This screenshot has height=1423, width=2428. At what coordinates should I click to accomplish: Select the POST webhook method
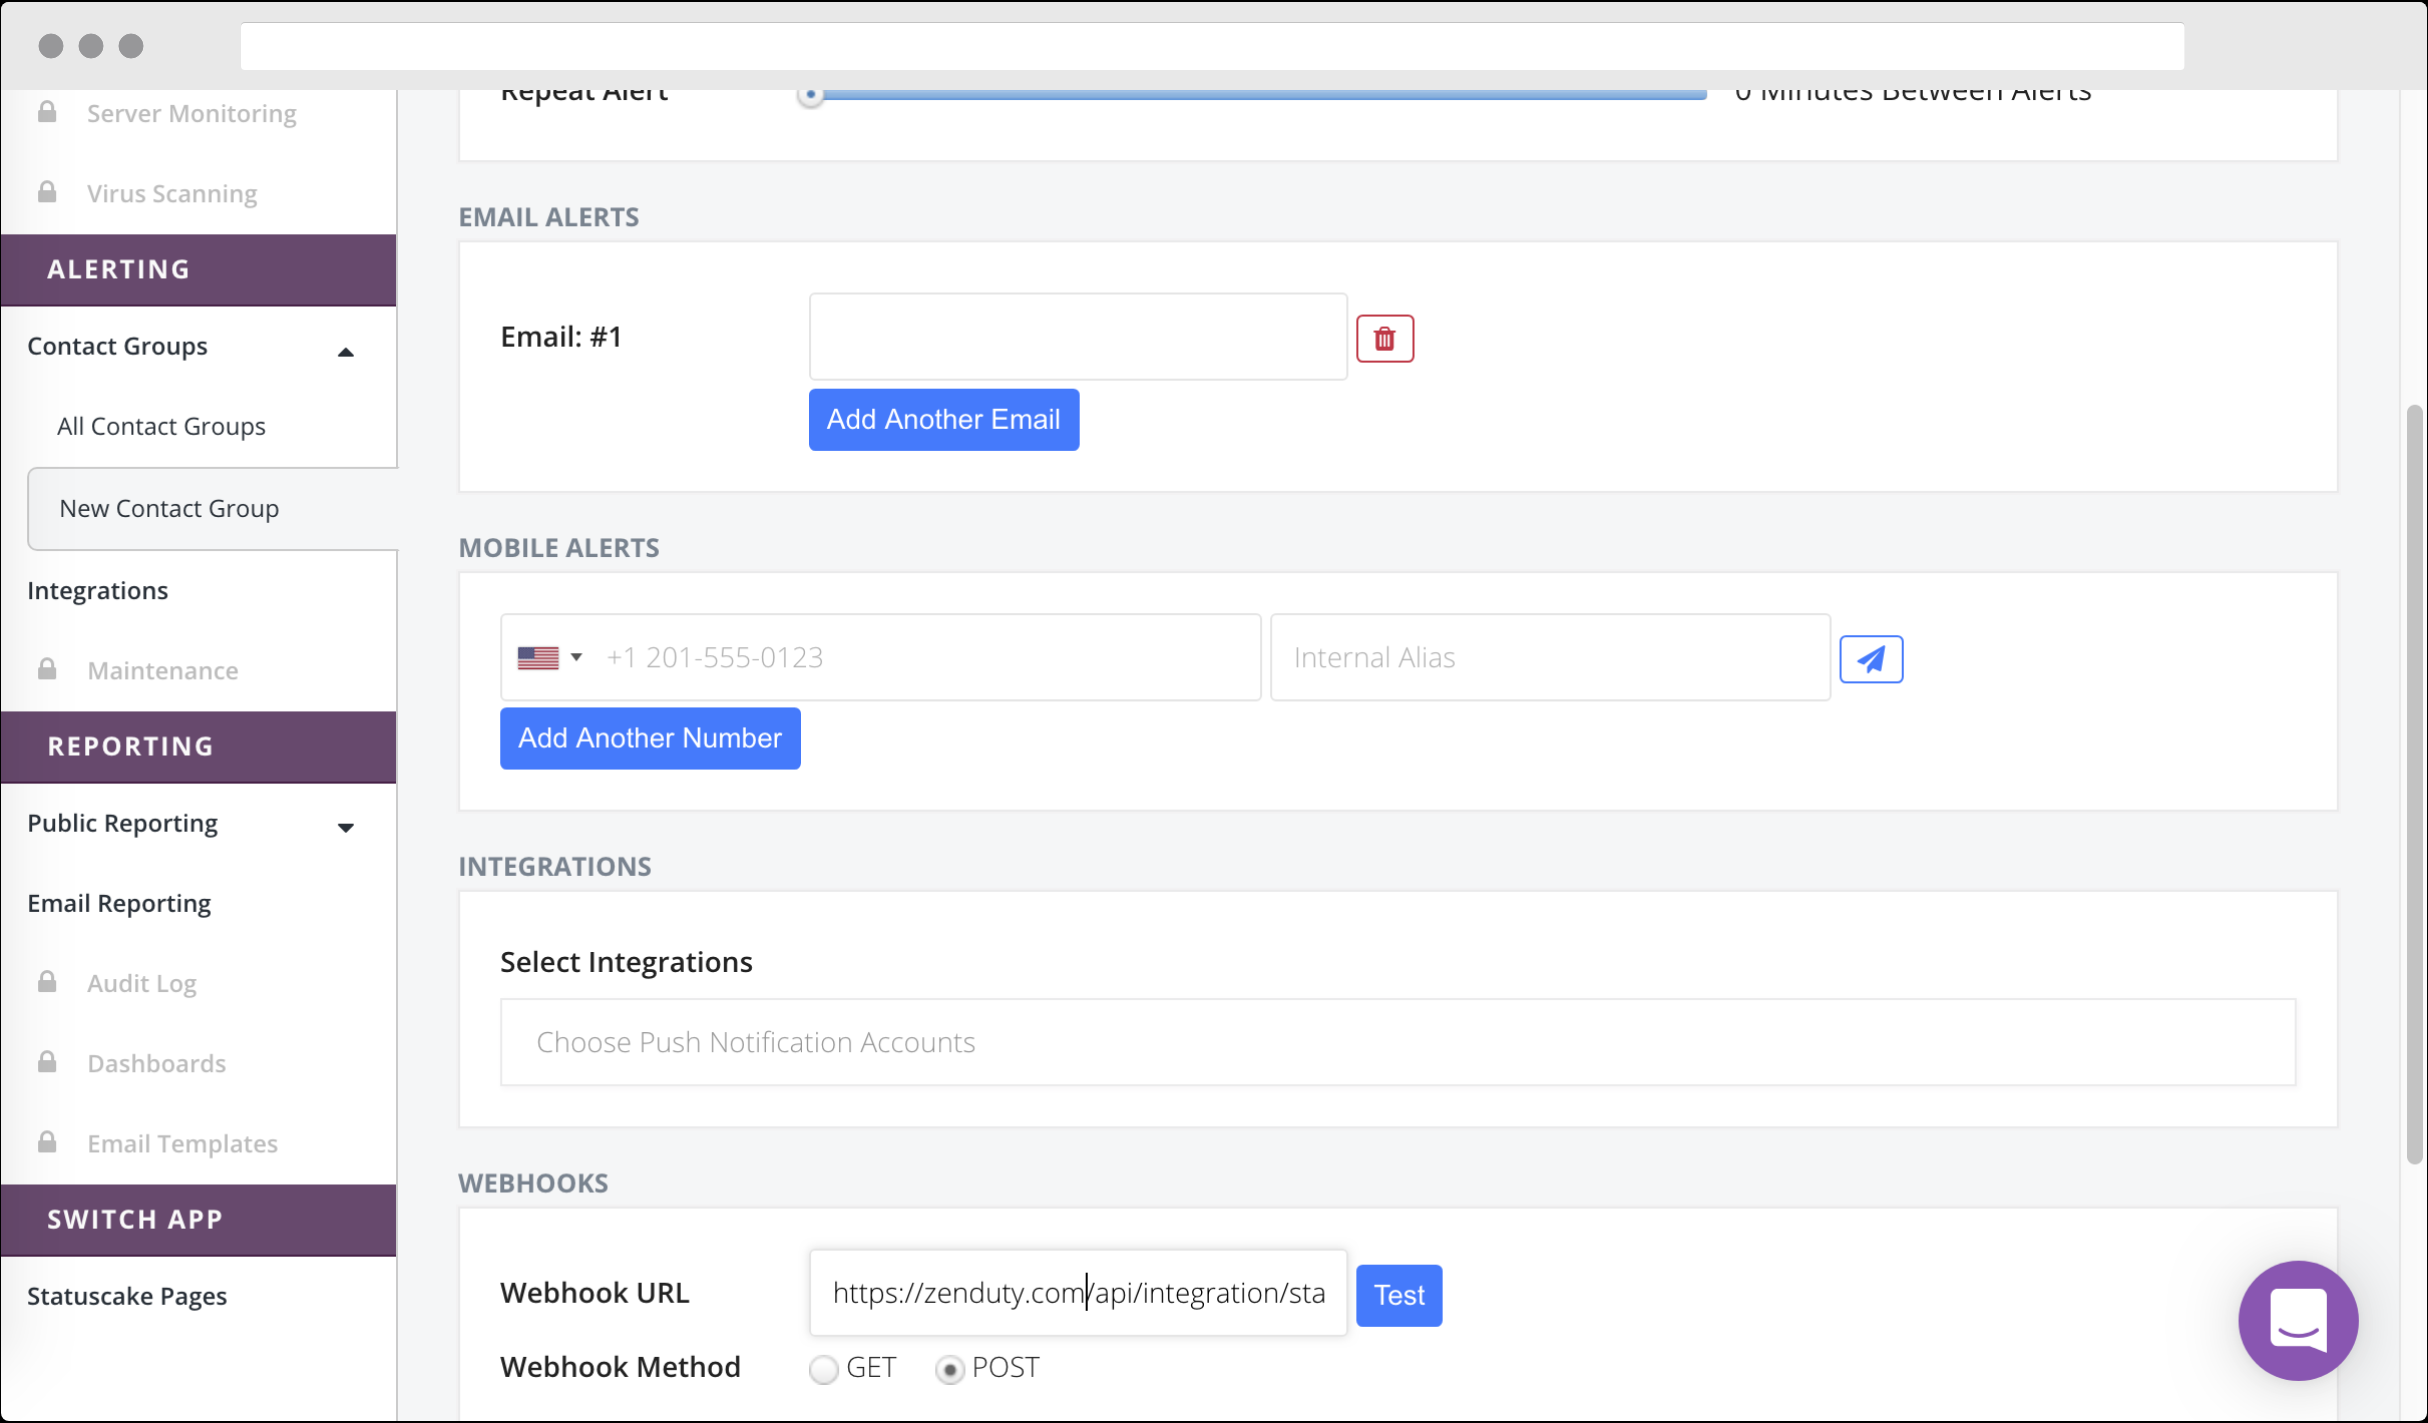point(949,1368)
